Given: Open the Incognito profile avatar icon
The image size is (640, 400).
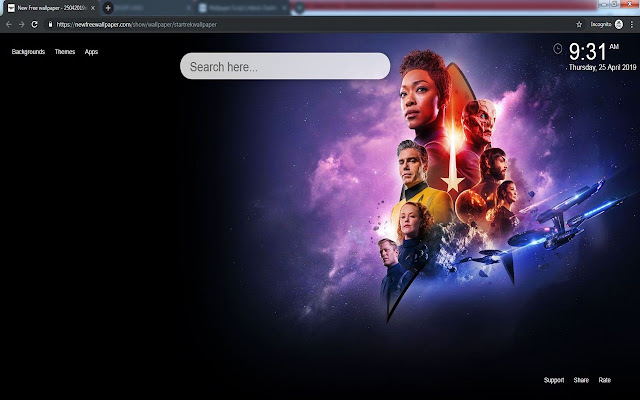Looking at the screenshot, I should [619, 24].
